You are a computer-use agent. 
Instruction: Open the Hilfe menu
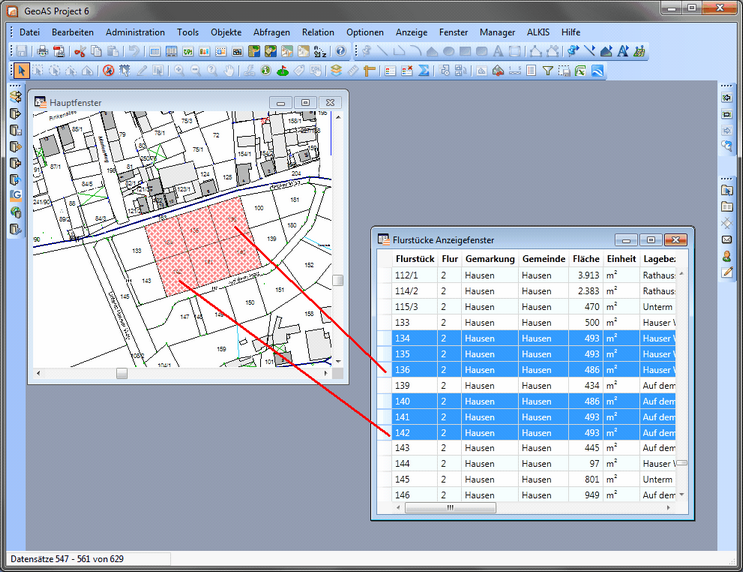coord(571,32)
